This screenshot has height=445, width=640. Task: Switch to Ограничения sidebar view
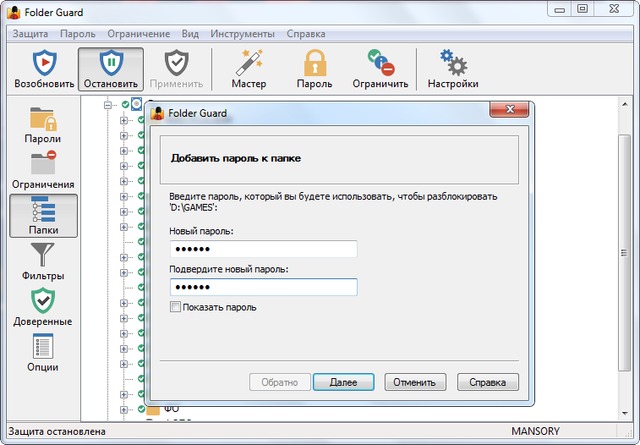[x=42, y=170]
